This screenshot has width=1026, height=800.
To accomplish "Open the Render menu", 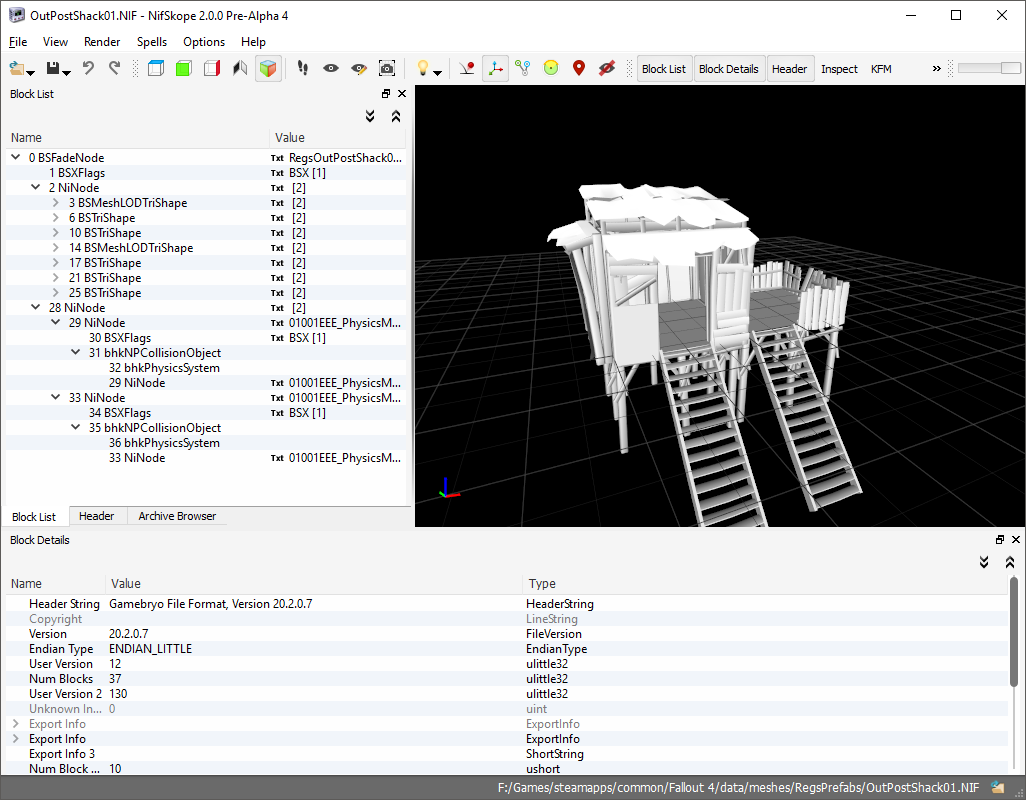I will pos(102,42).
